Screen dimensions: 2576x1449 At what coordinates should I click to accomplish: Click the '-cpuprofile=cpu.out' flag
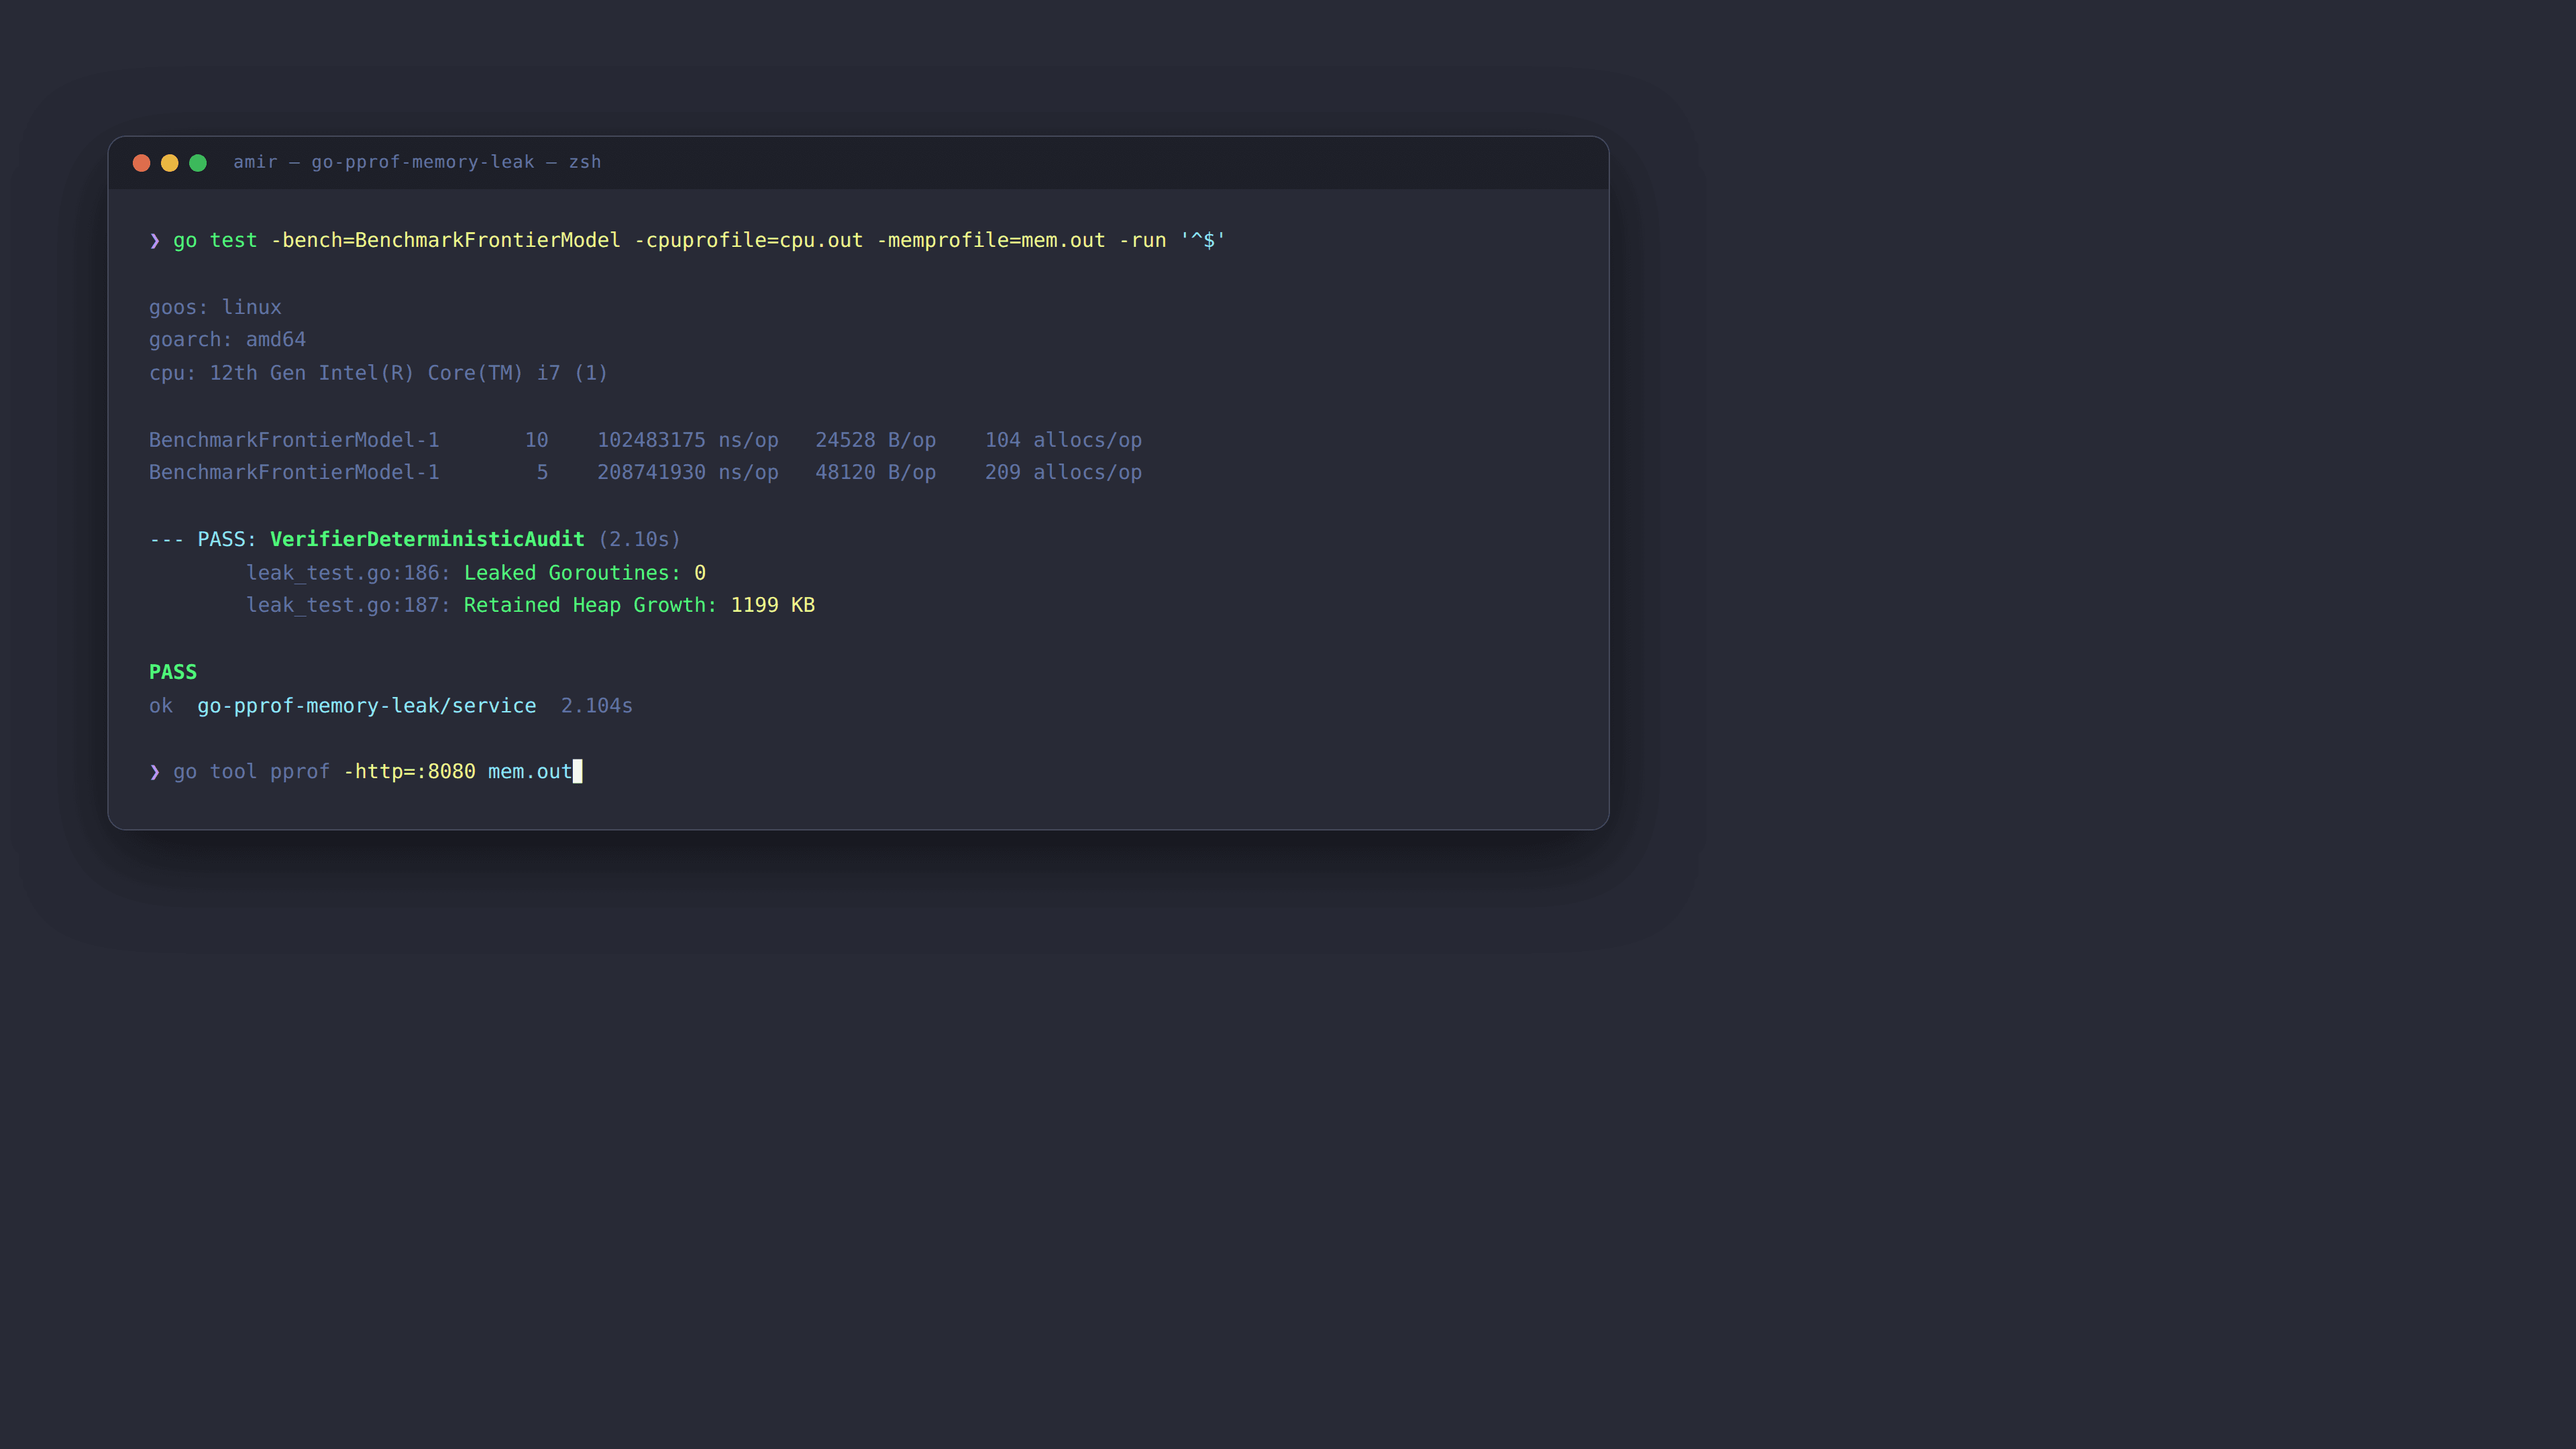(748, 240)
